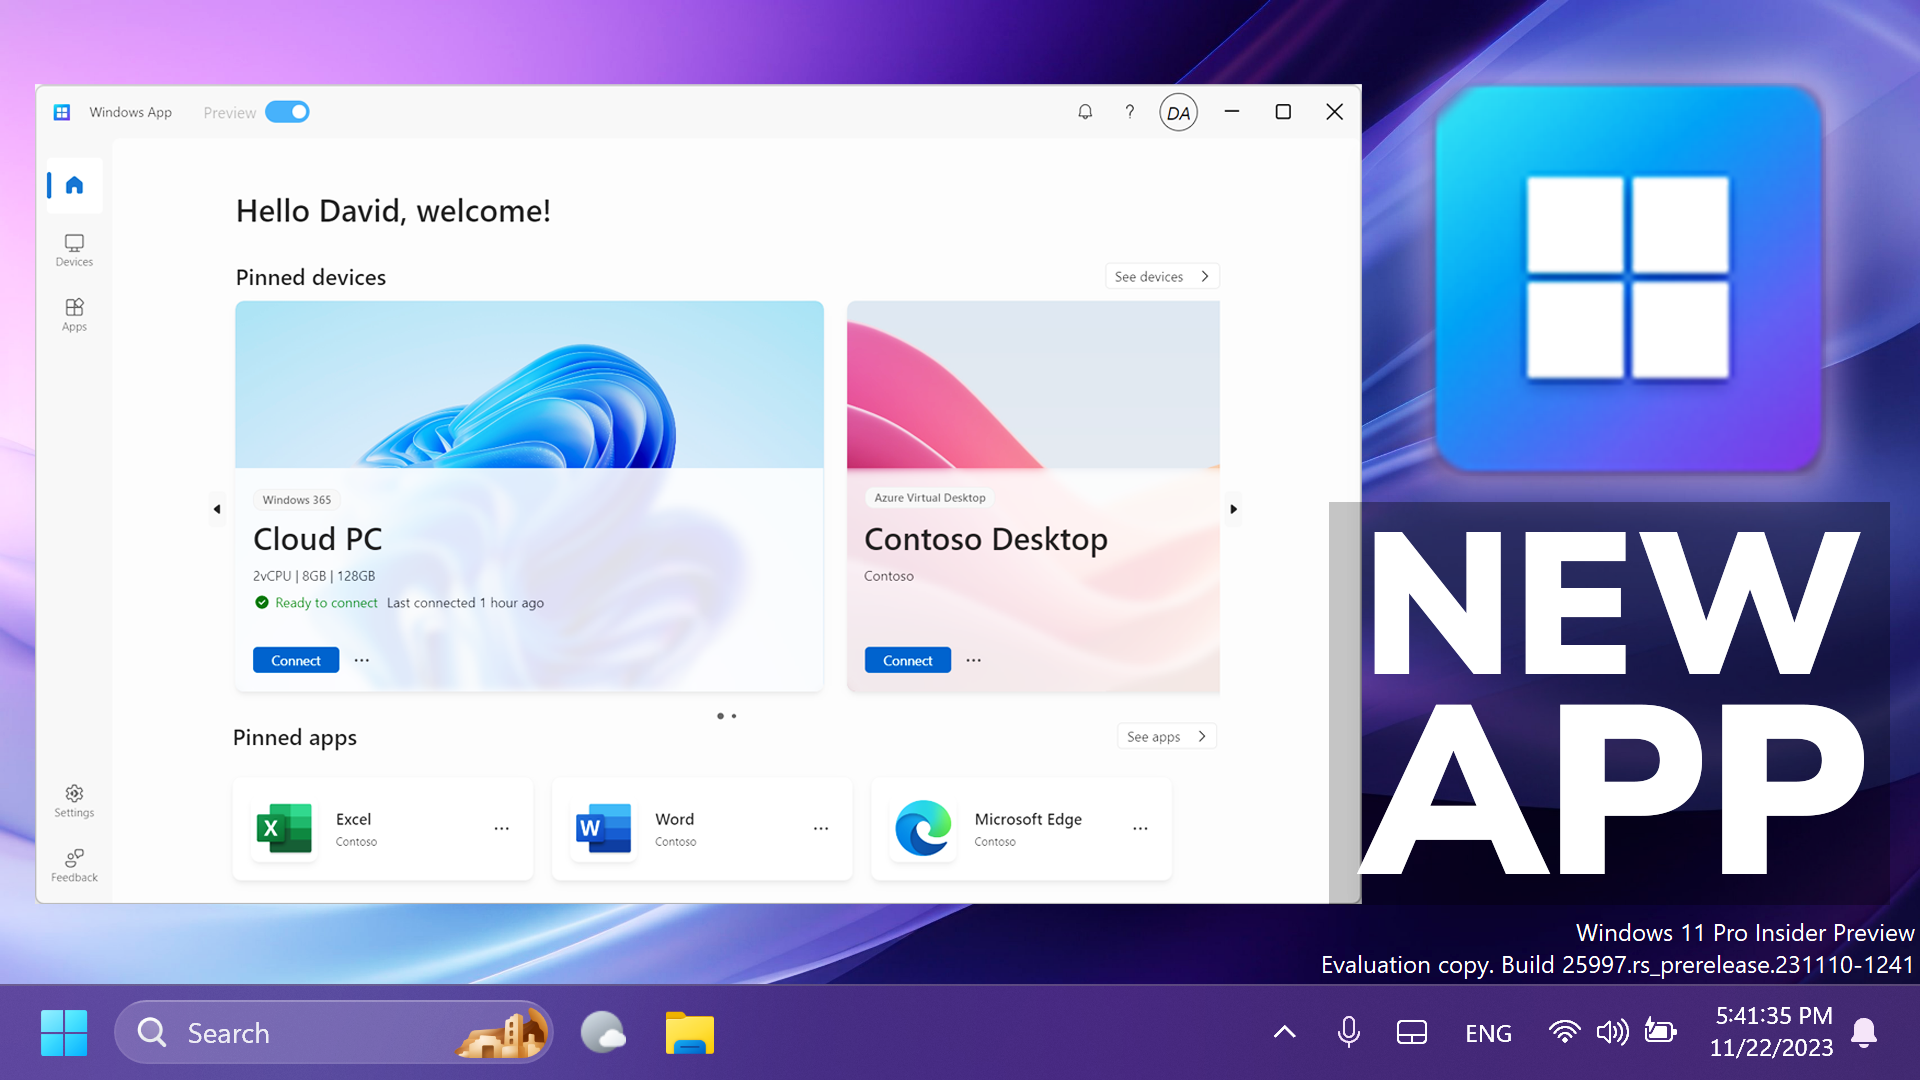Advance the pinned devices carousel right arrow
The height and width of the screenshot is (1080, 1920).
pyautogui.click(x=1233, y=509)
